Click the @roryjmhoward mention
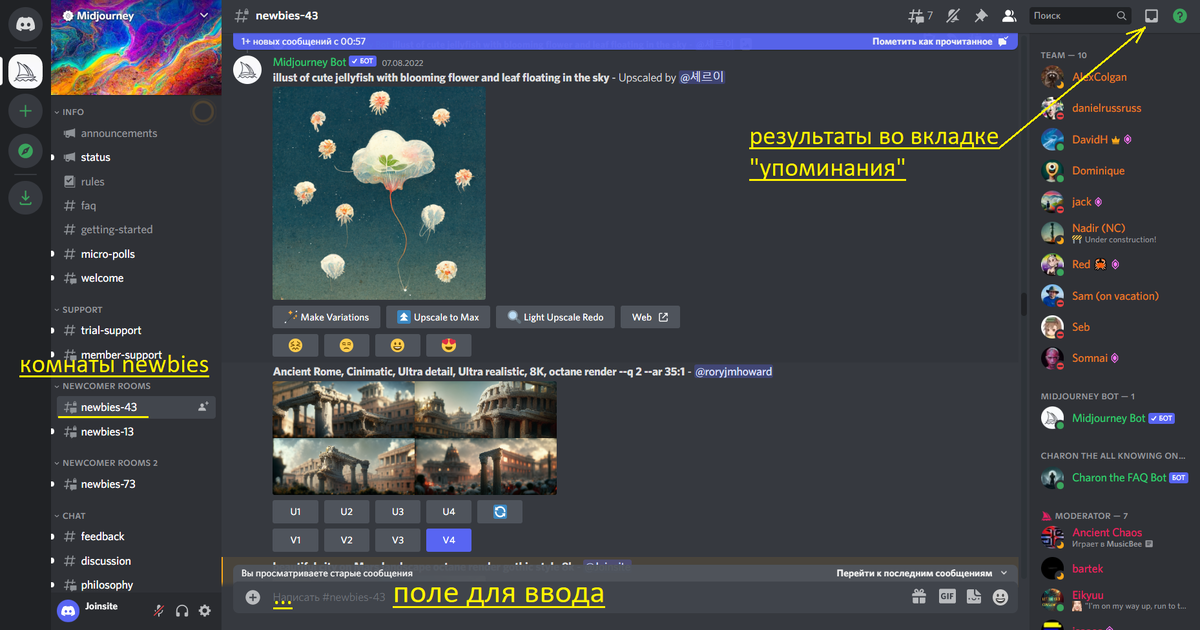1200x630 pixels. 733,371
